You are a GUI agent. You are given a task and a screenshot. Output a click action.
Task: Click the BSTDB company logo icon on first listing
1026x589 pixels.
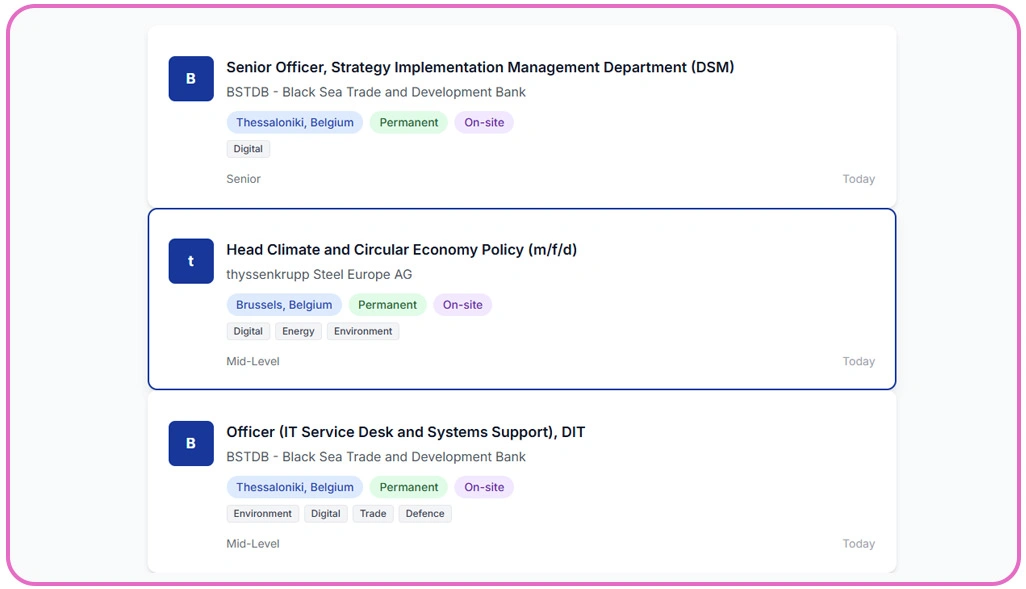(x=191, y=79)
